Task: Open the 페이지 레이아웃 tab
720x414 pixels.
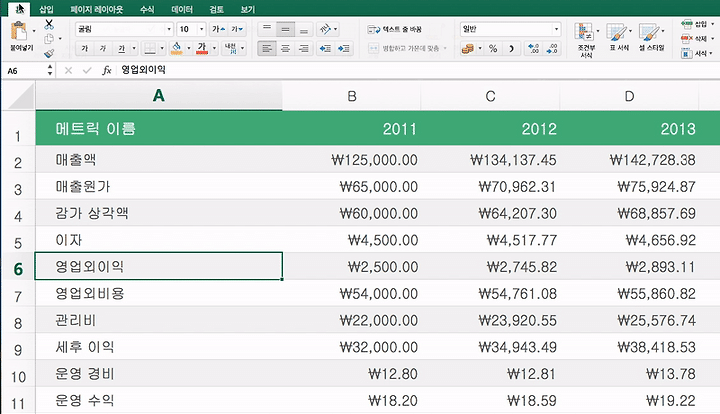Action: [x=97, y=9]
